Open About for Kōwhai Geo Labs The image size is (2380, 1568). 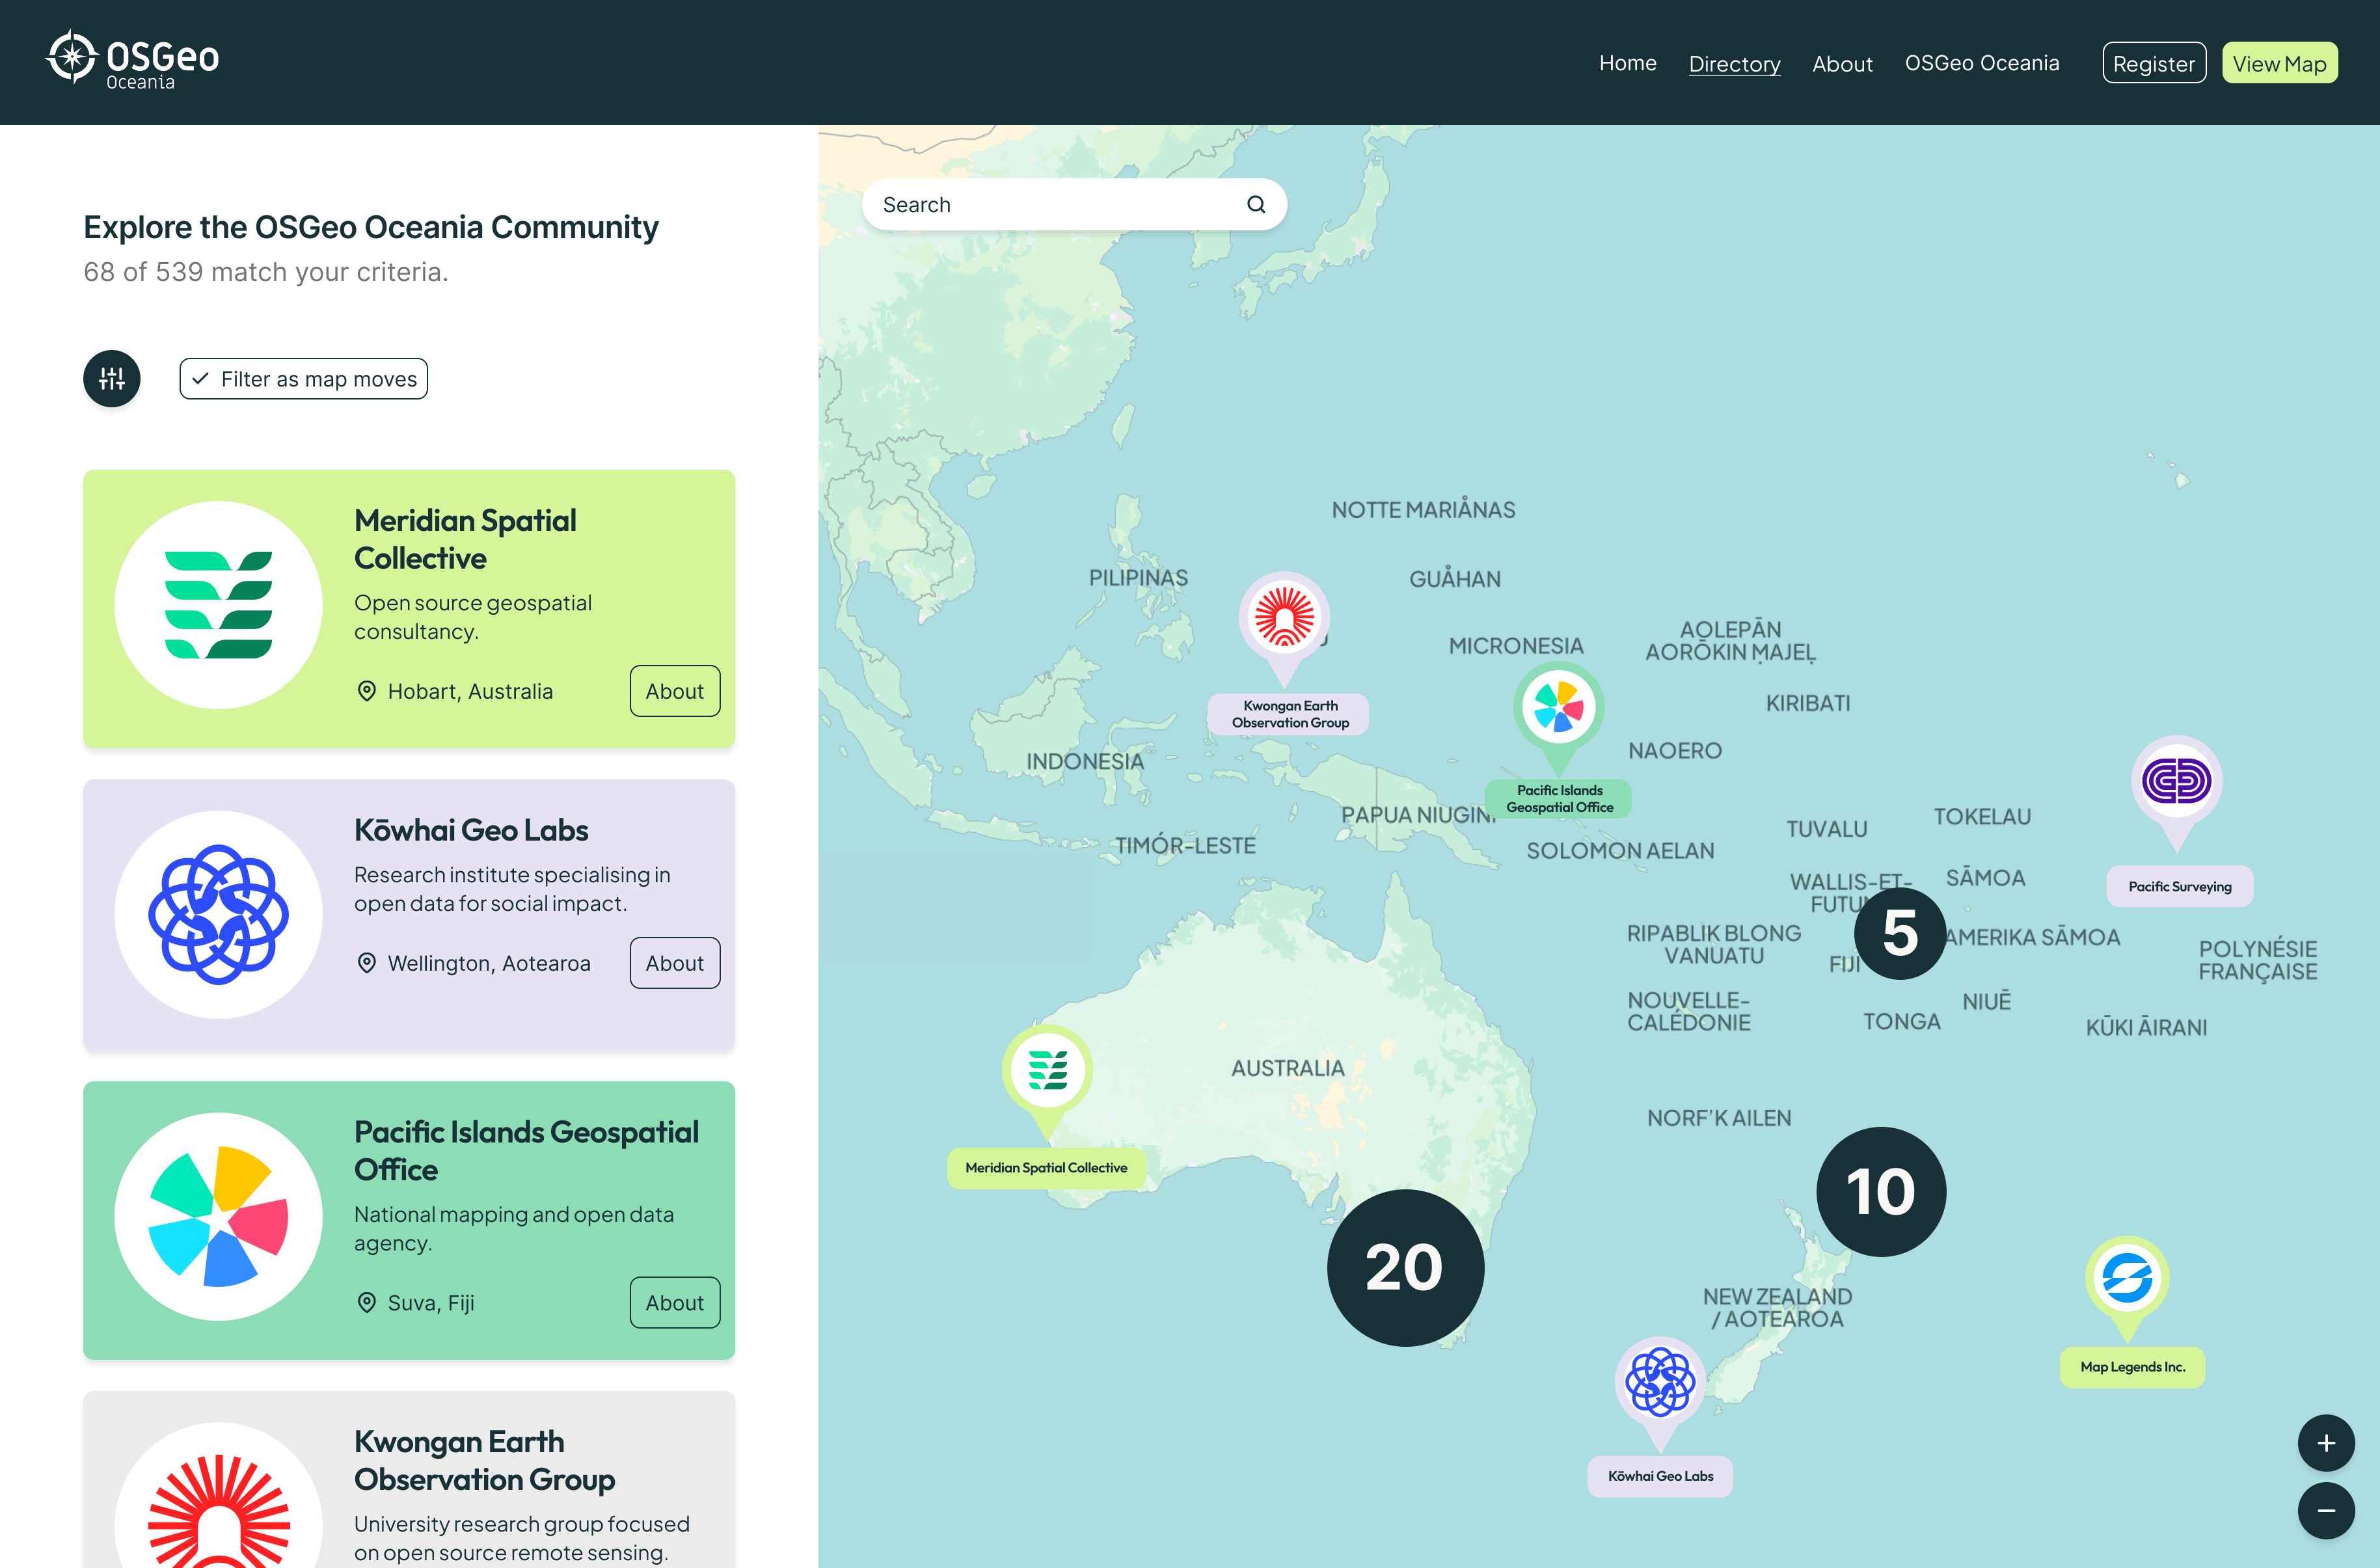pos(675,963)
